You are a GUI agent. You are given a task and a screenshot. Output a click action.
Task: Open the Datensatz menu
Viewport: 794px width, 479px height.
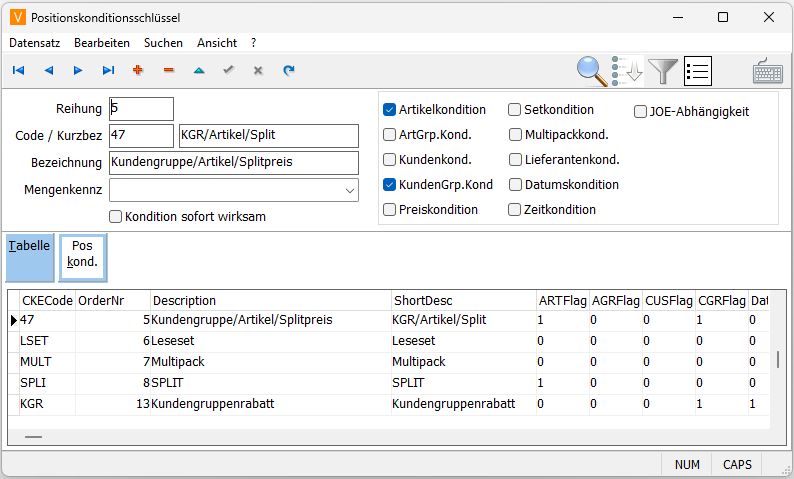pos(35,43)
